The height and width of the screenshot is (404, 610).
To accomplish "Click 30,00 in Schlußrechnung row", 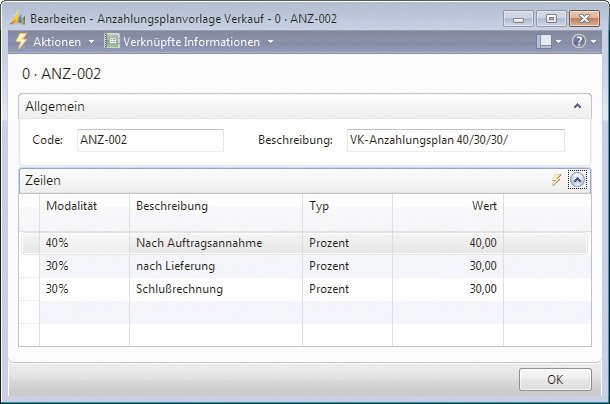I will [448, 289].
